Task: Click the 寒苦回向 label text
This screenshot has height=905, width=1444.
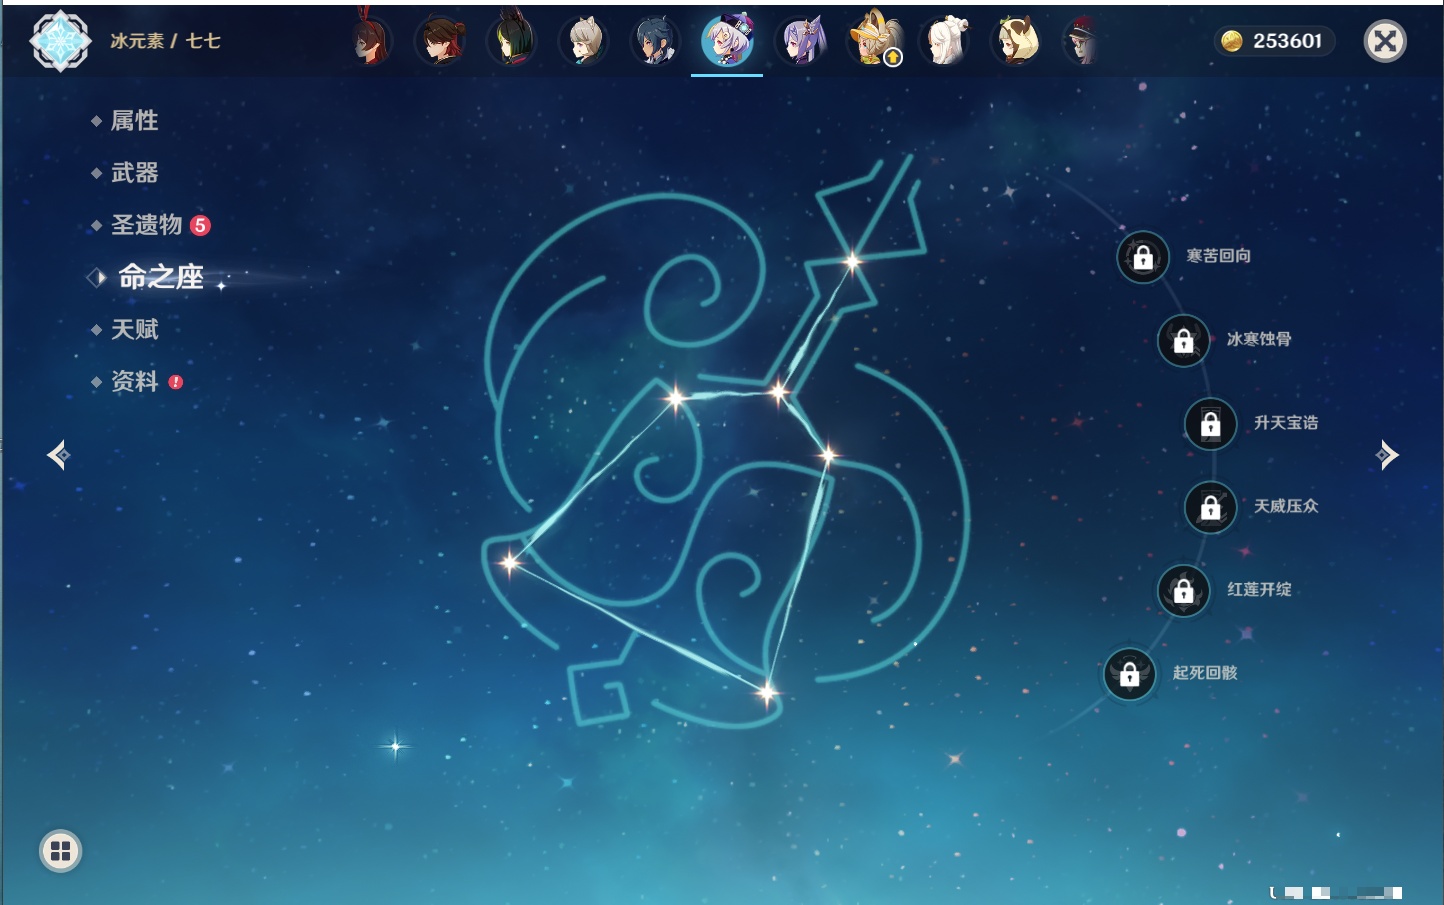Action: pyautogui.click(x=1219, y=256)
